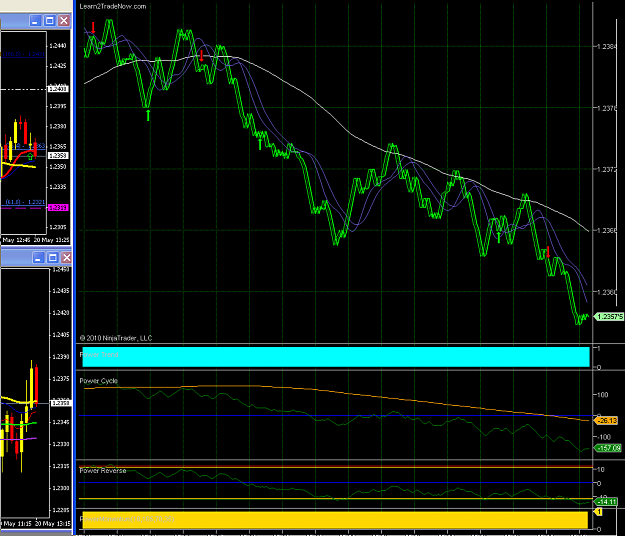Click the 1.2420 axis label in bottom-left chart
Image resolution: width=625 pixels, height=536 pixels.
point(61,313)
